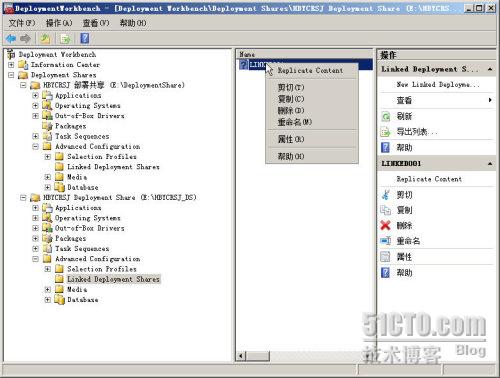The width and height of the screenshot is (500, 378).
Task: Click Task Sequences icon under E:\MBYCBSJ_DS
Action: point(47,249)
